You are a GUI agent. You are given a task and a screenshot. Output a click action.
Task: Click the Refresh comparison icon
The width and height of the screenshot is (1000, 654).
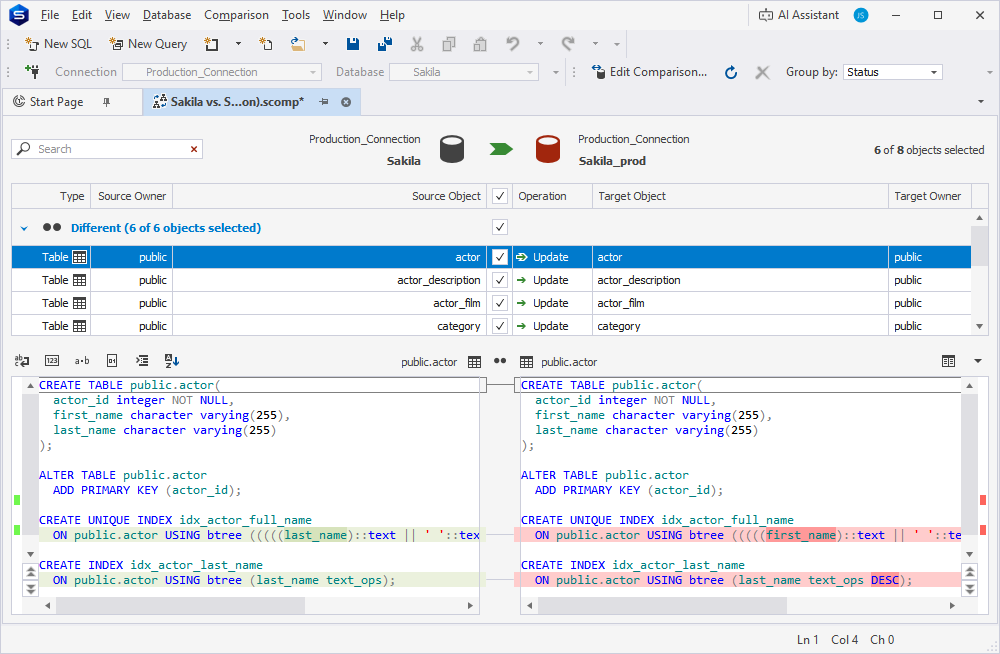(x=731, y=72)
